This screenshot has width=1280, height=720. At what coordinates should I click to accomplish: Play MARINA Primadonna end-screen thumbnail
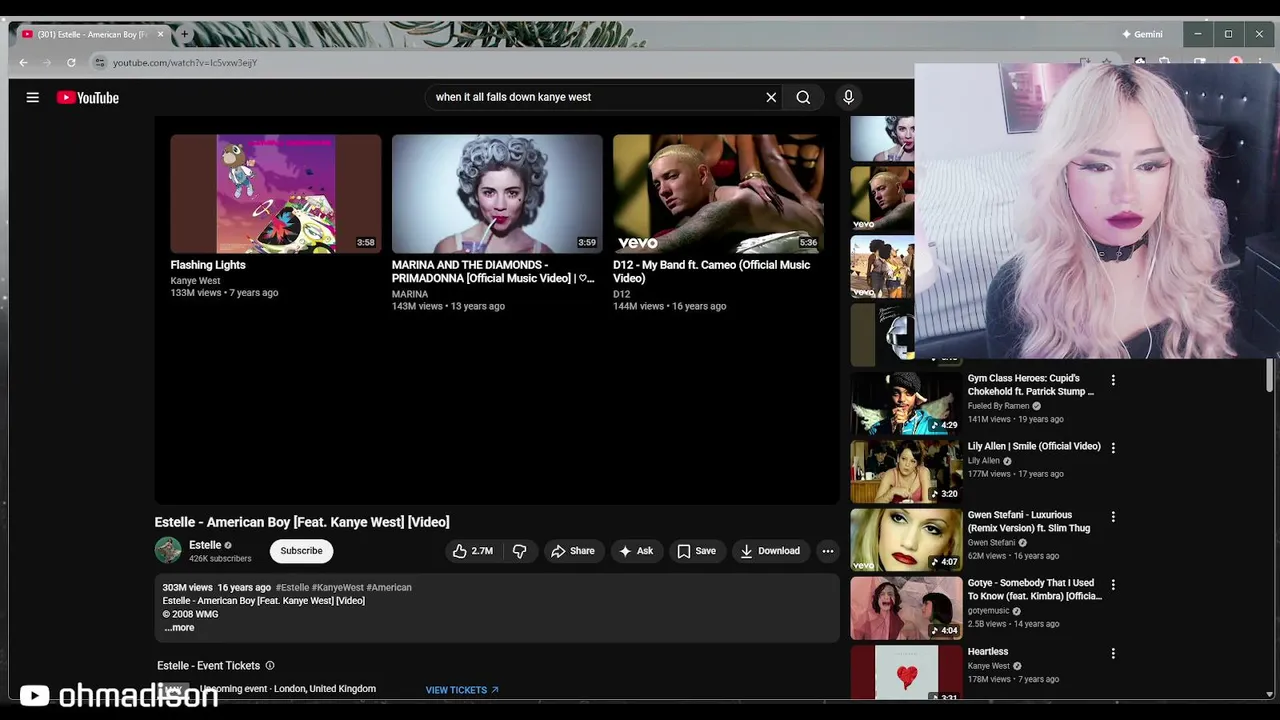(x=497, y=194)
